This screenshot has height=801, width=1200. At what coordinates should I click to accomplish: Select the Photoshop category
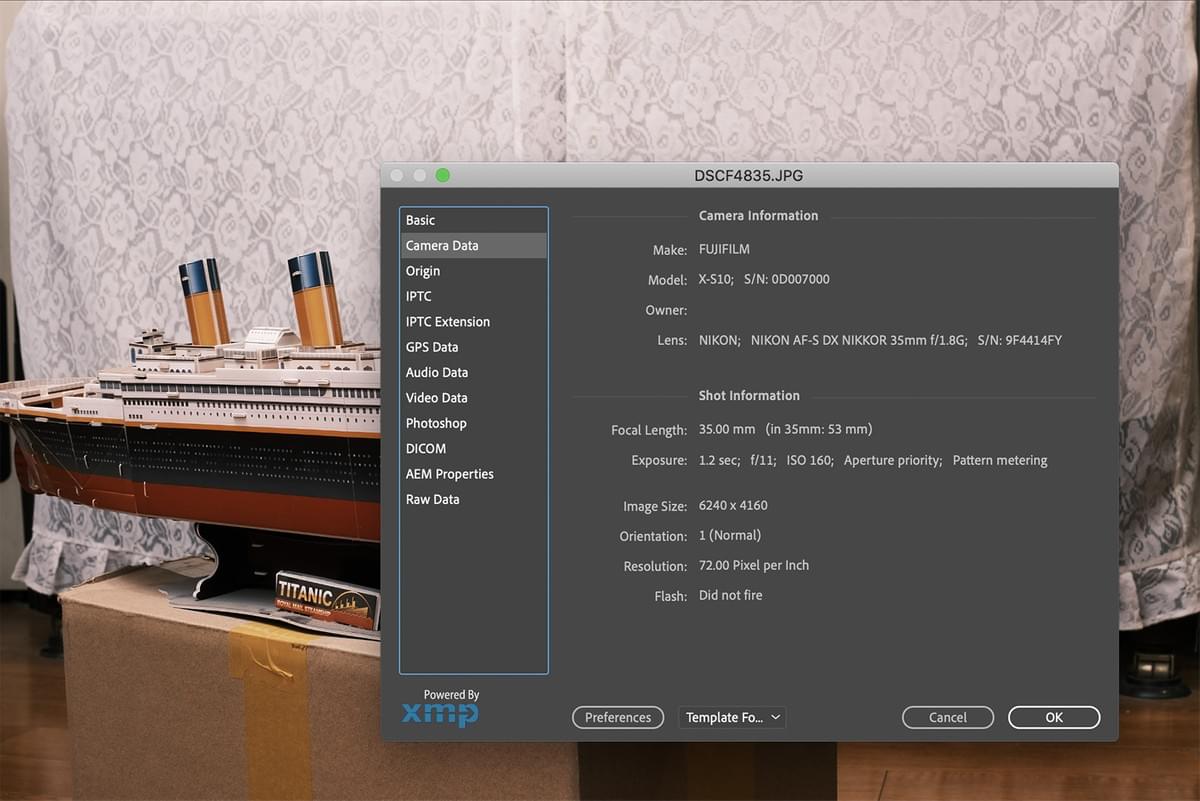(x=473, y=423)
